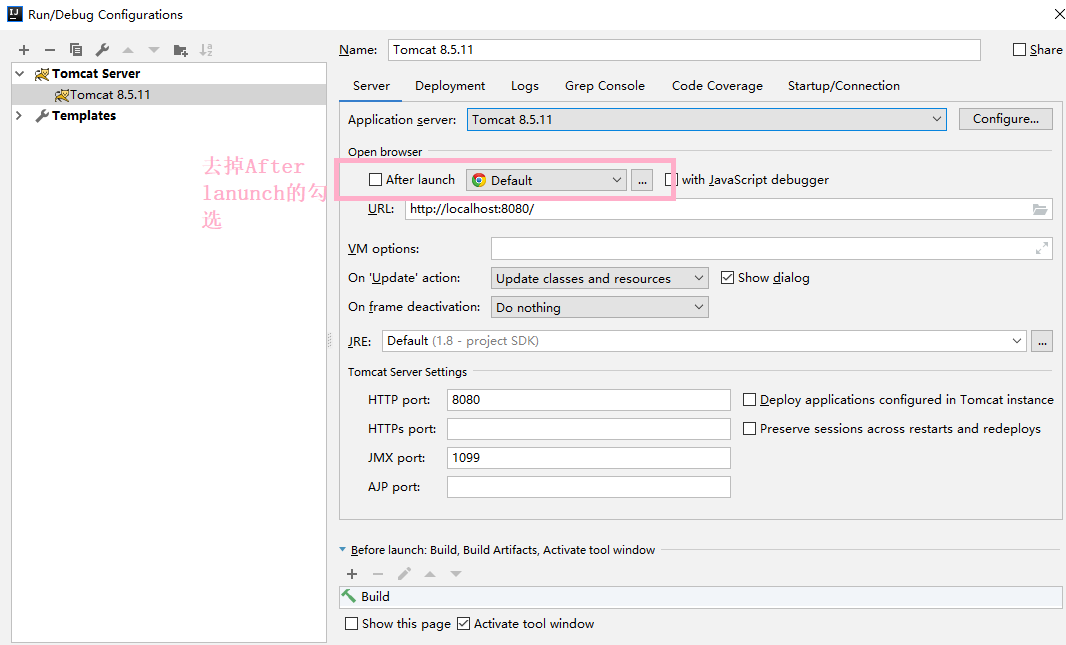Image resolution: width=1066 pixels, height=645 pixels.
Task: Move the configuration up with the toolbar arrow
Action: pyautogui.click(x=128, y=50)
